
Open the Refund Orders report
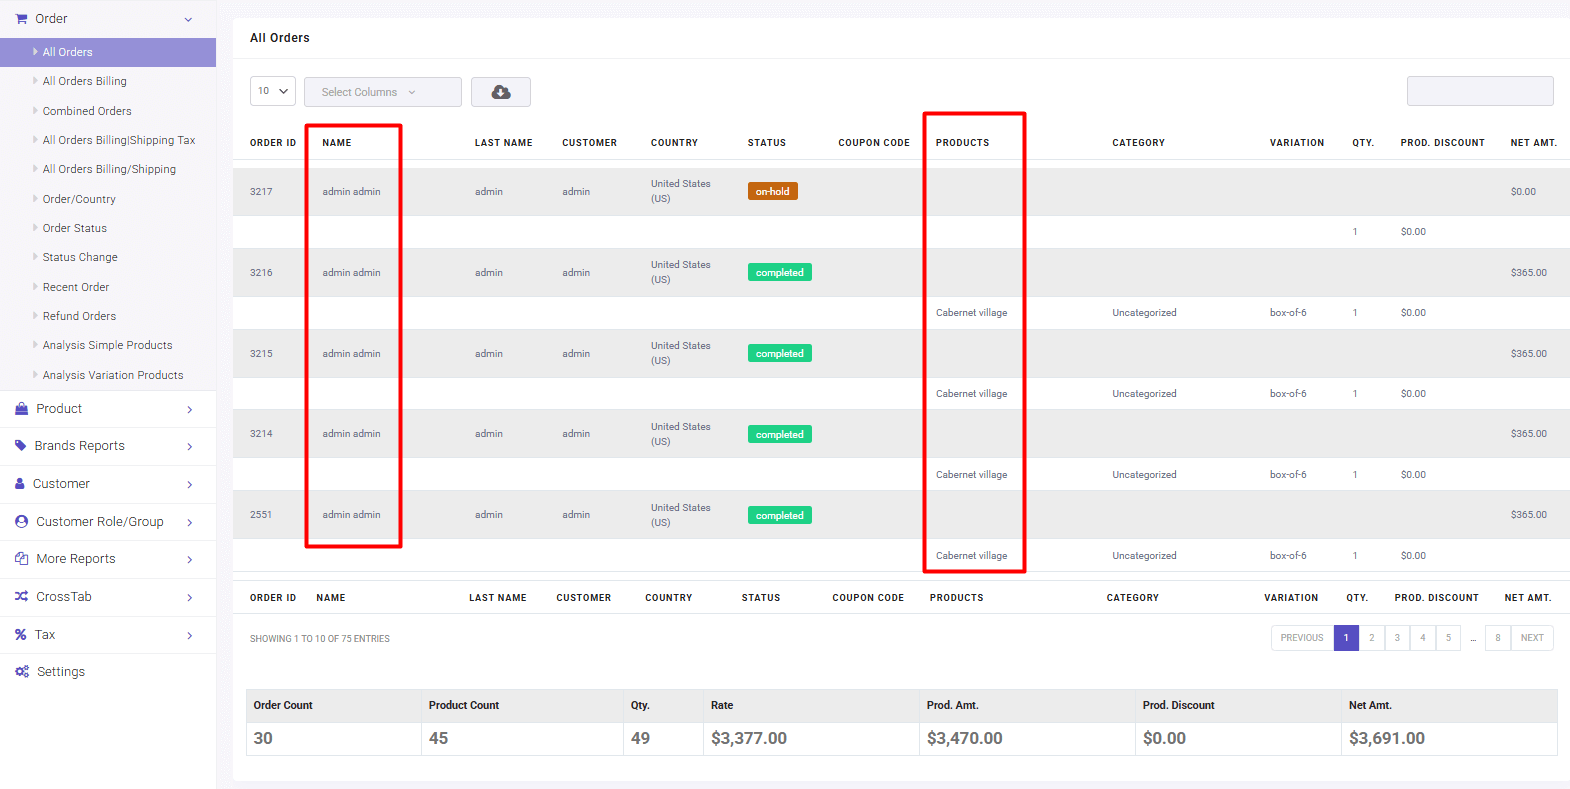[79, 316]
